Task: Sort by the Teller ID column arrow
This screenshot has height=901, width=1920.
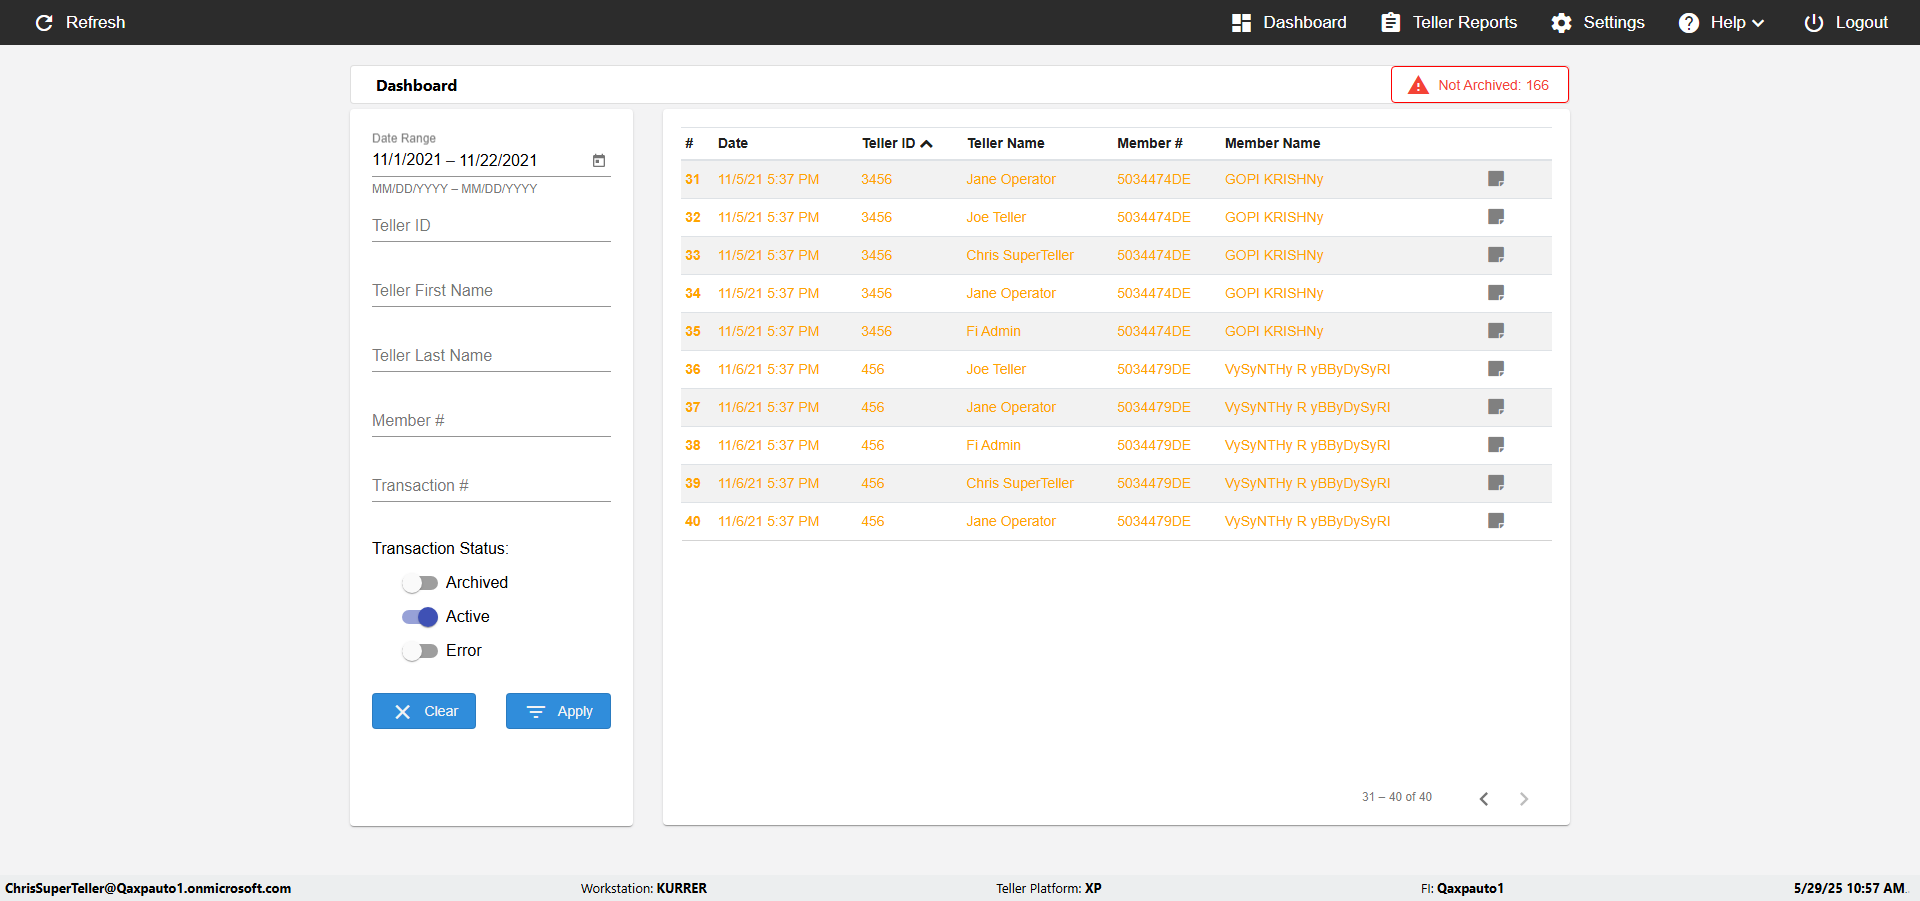Action: (x=927, y=144)
